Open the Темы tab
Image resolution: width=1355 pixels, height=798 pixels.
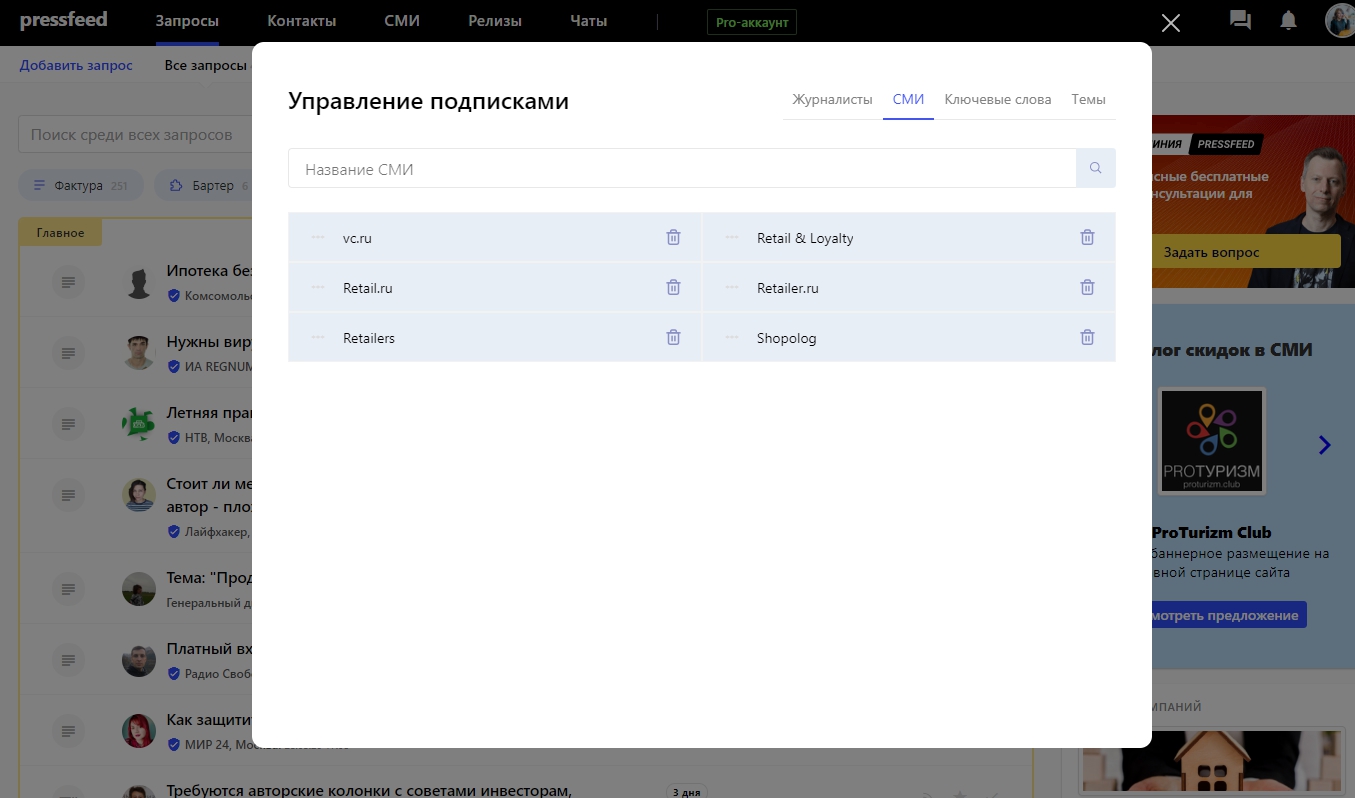(1088, 100)
